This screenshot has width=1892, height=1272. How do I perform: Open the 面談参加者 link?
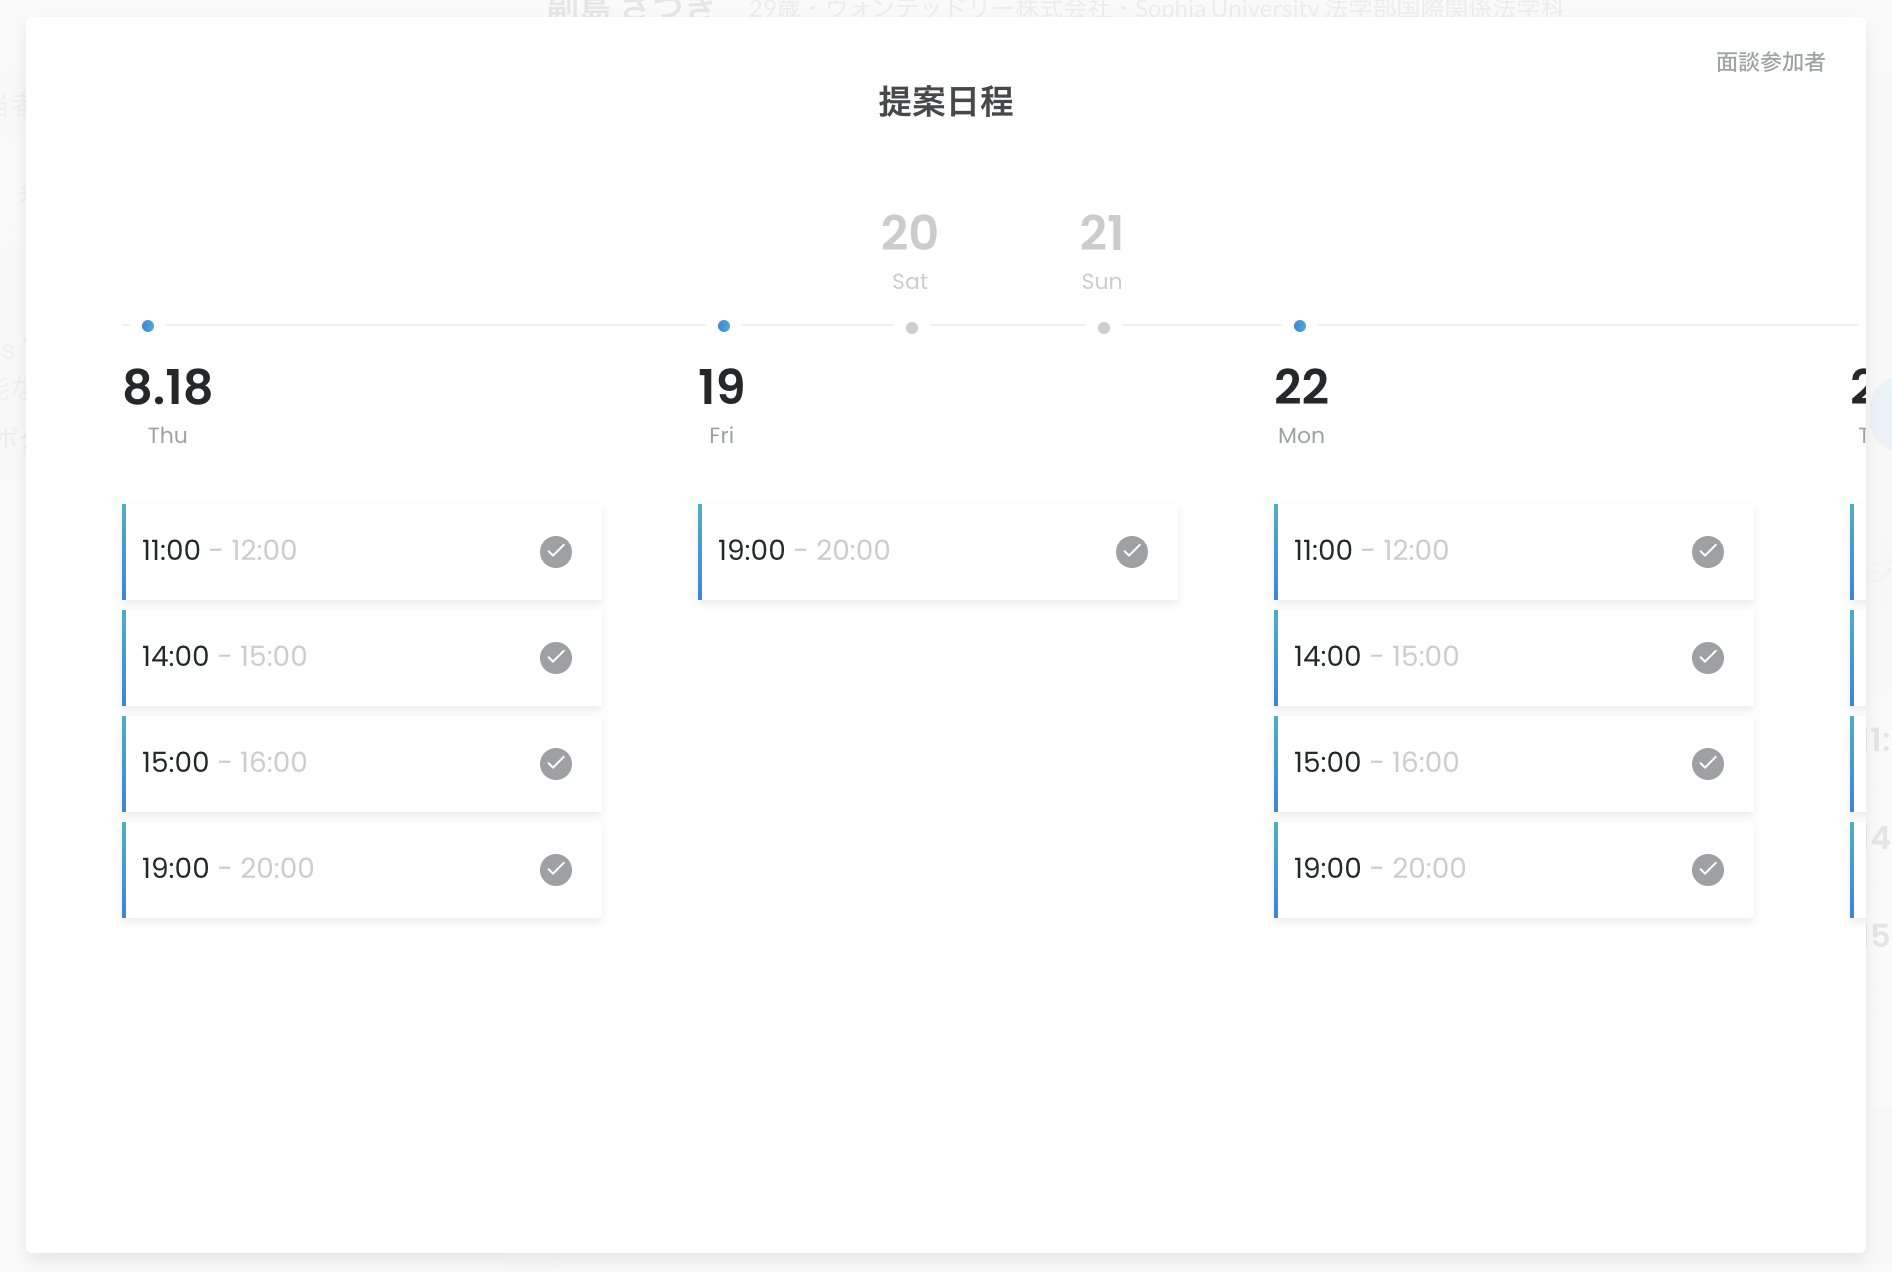(x=1770, y=62)
